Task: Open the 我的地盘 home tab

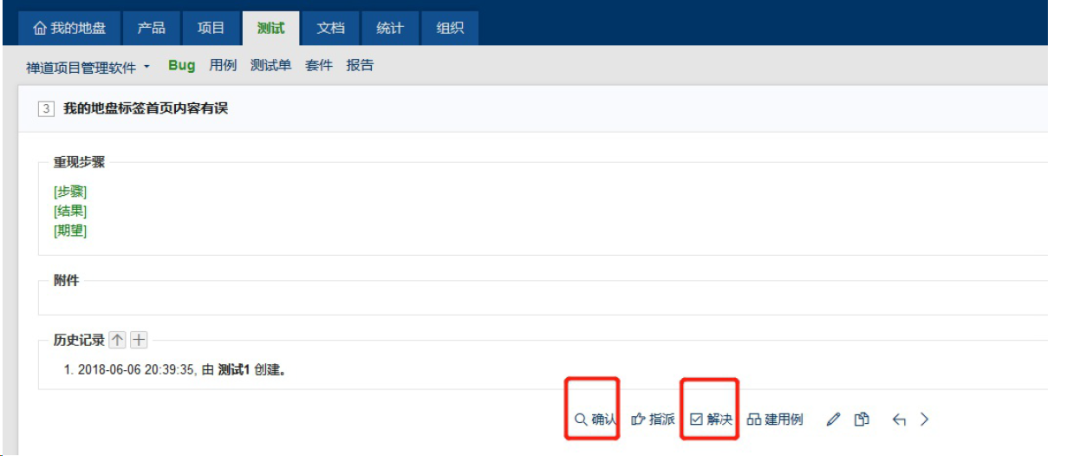Action: click(69, 28)
